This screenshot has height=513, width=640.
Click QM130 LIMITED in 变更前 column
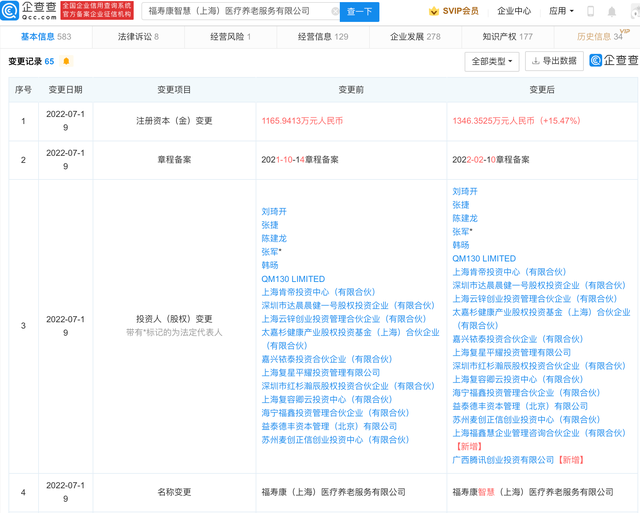click(292, 279)
